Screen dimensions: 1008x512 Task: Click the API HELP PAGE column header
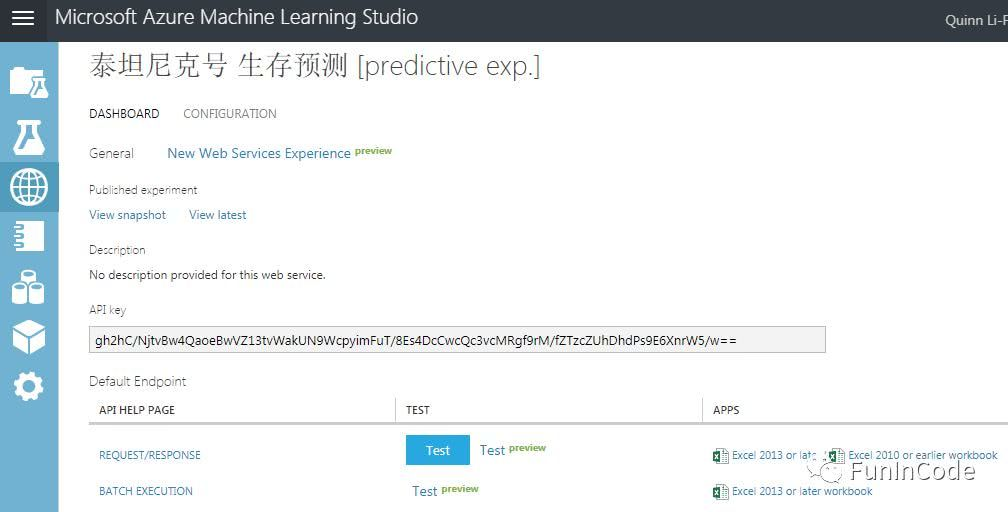point(137,410)
